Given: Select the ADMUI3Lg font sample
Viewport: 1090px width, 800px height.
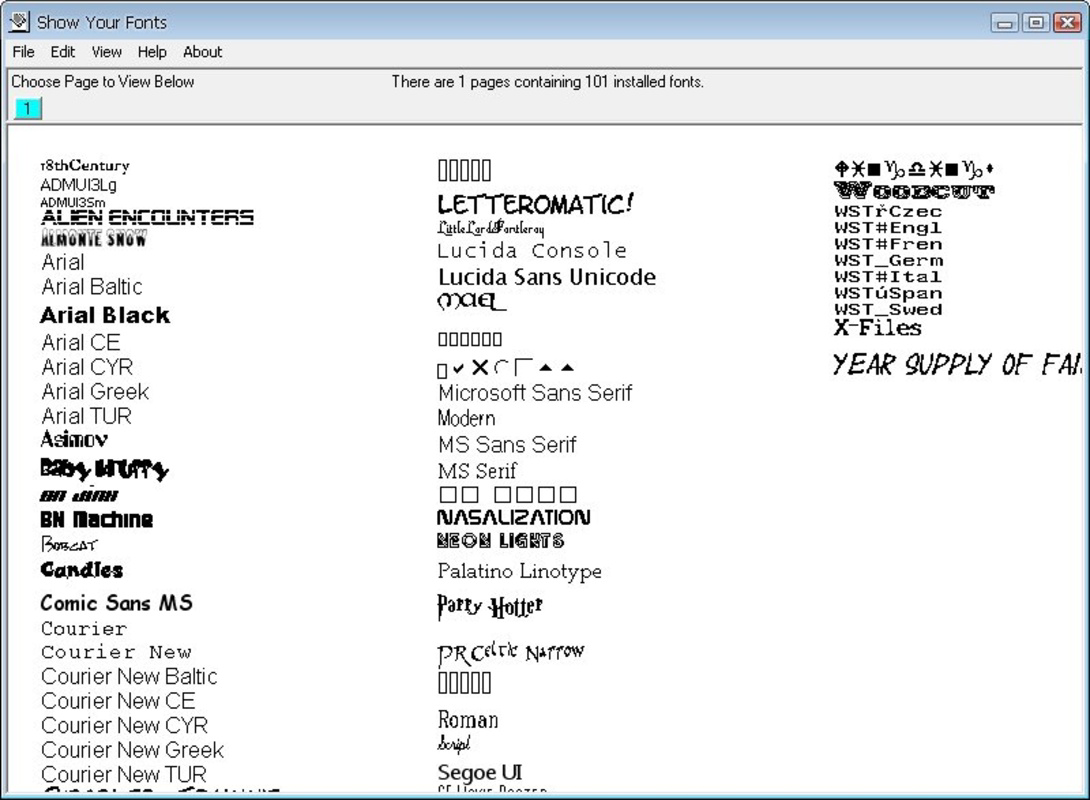Looking at the screenshot, I should (79, 185).
